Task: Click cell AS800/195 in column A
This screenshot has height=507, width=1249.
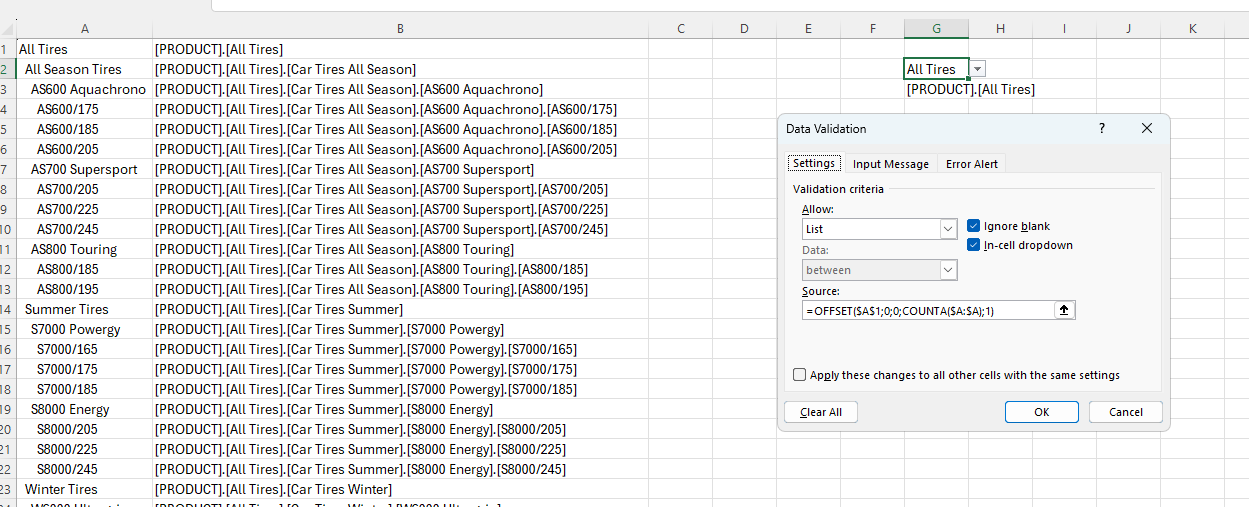Action: tap(84, 289)
